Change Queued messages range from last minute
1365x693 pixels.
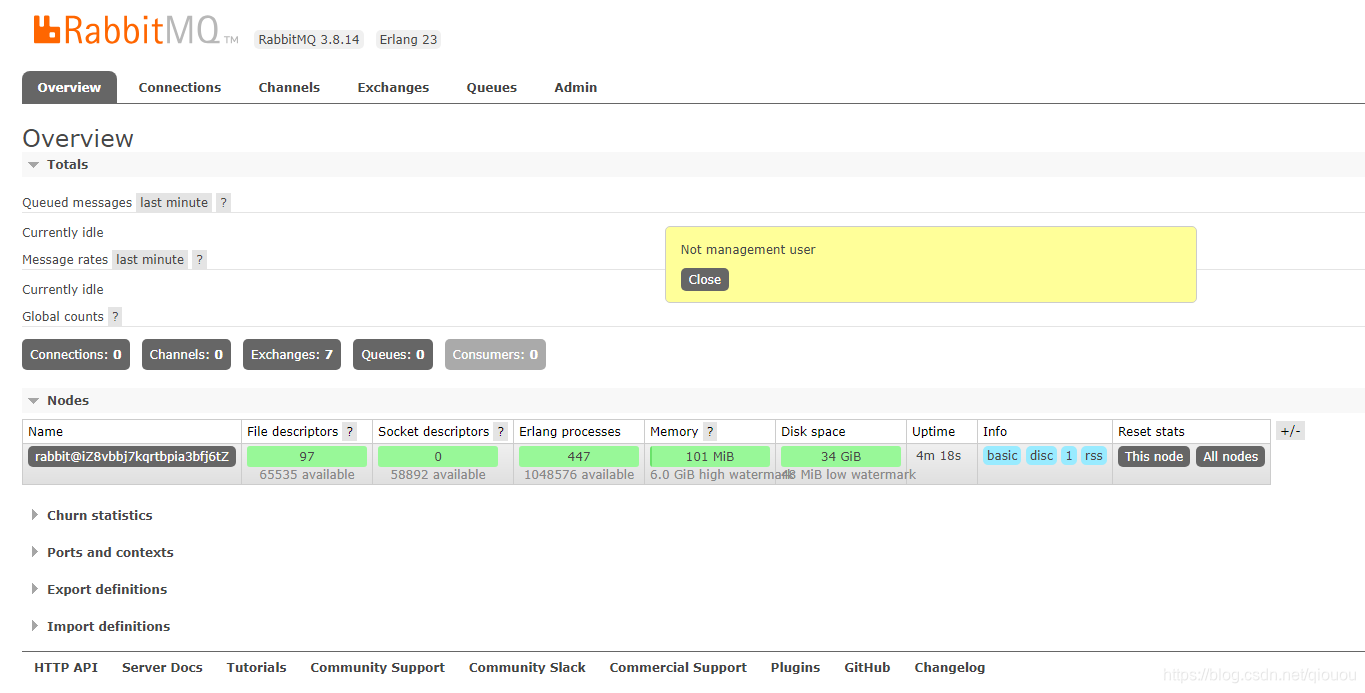coord(174,202)
